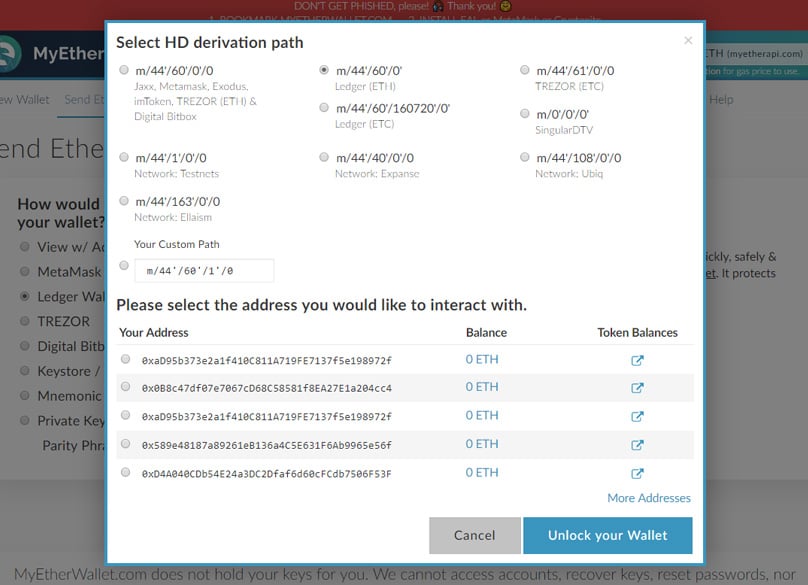Click Unlock your Wallet button

pos(608,536)
